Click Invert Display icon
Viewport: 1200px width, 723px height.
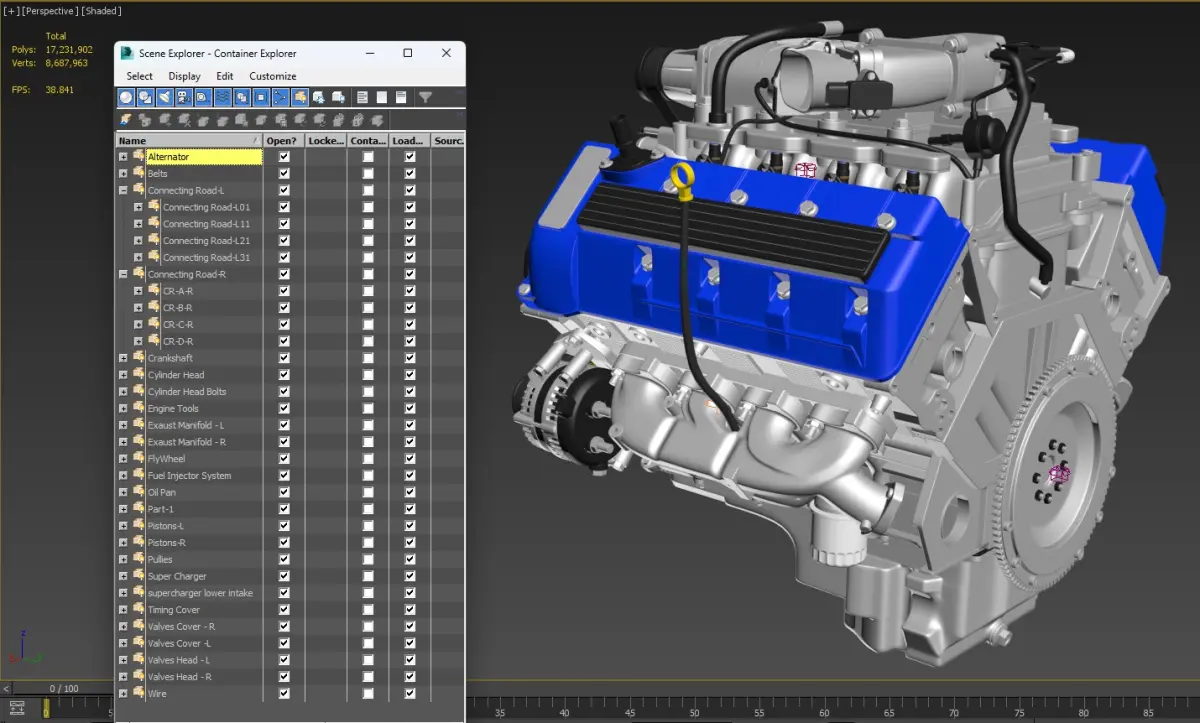[400, 97]
